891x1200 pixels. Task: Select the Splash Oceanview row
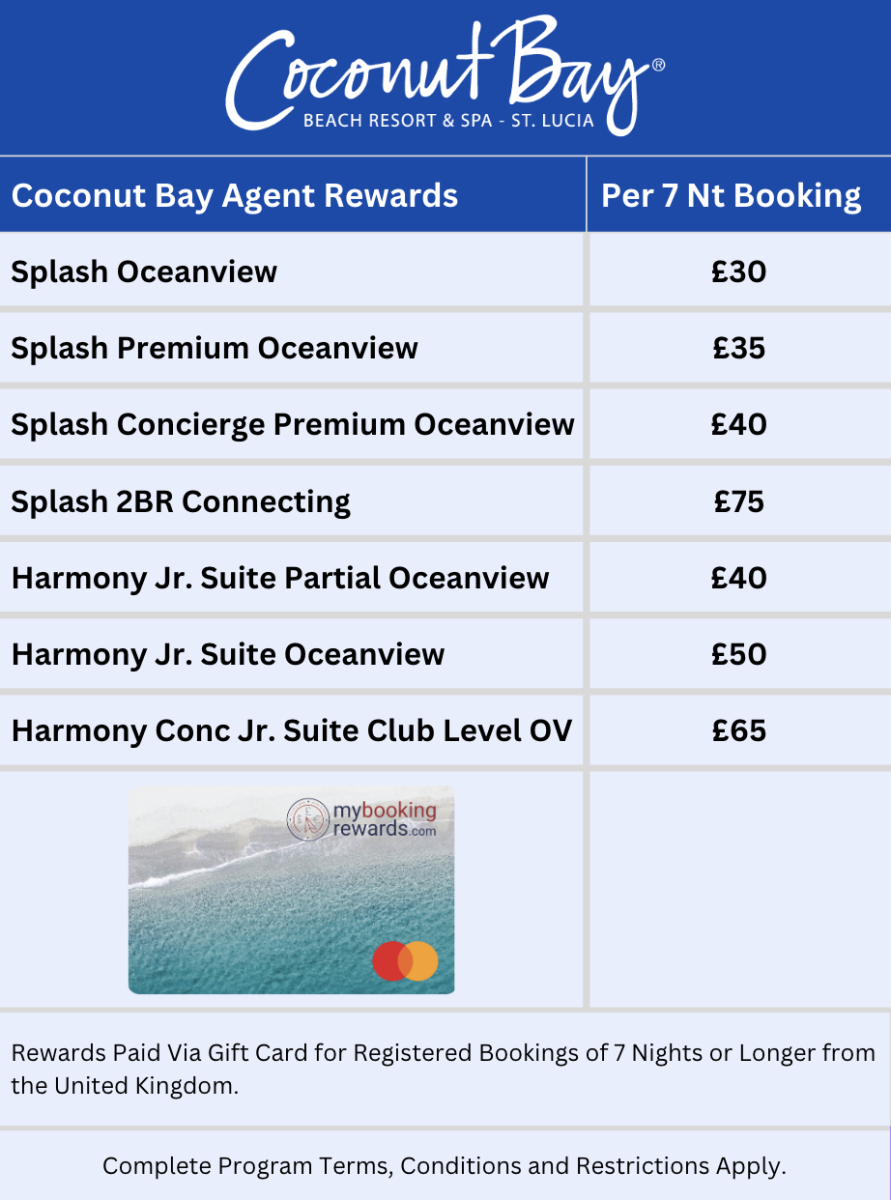pos(445,271)
